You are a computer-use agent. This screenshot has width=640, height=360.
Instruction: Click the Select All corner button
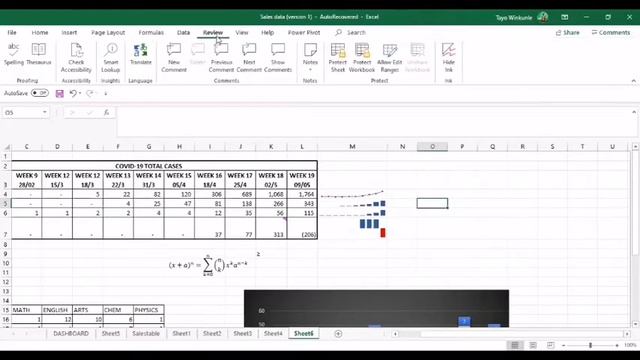6,147
